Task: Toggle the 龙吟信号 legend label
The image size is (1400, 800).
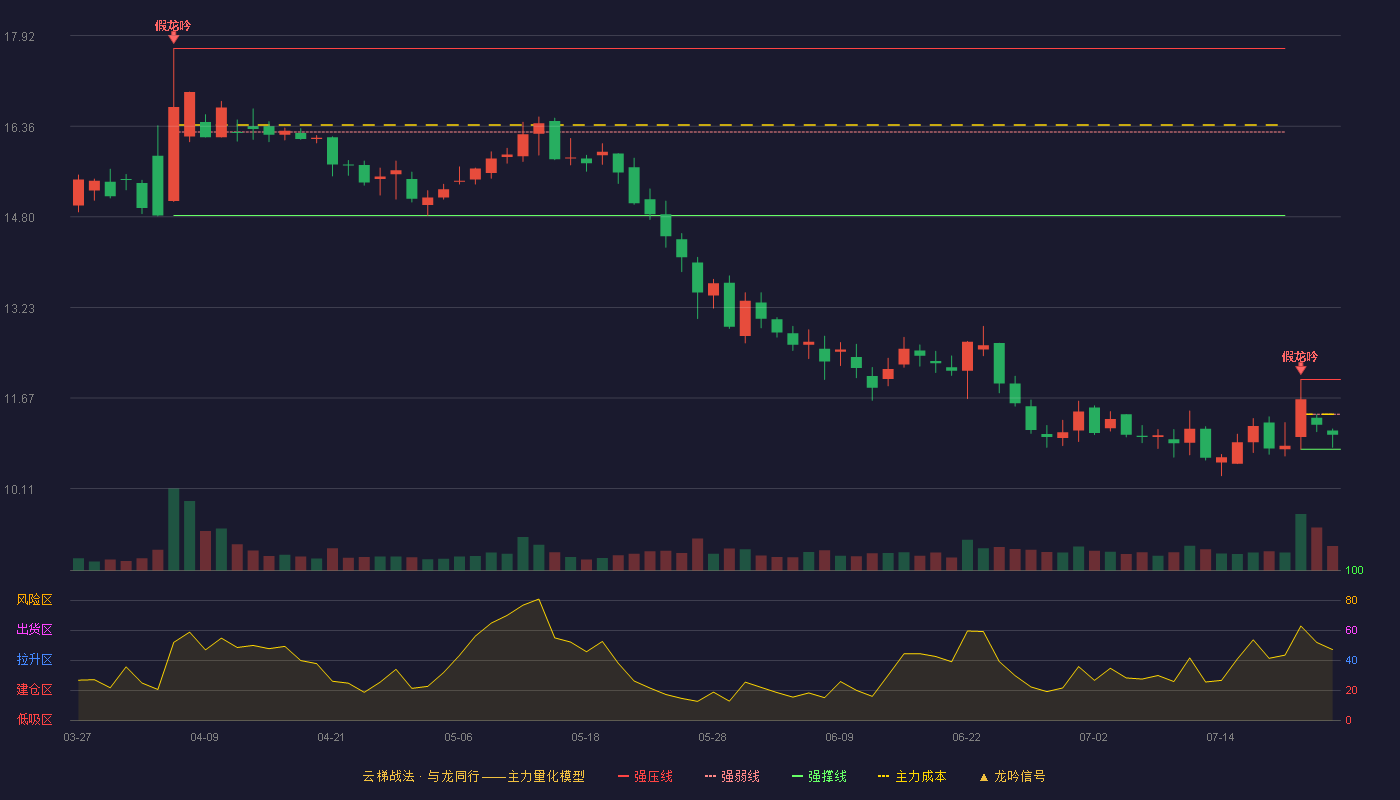Action: click(x=1020, y=776)
